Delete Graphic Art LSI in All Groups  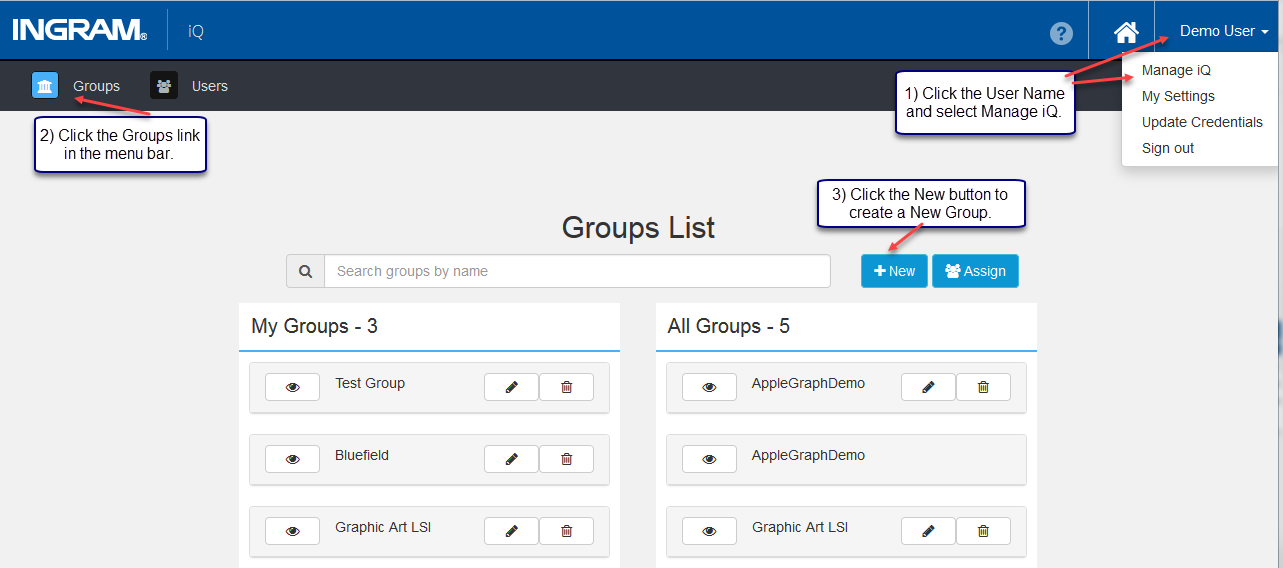tap(983, 531)
